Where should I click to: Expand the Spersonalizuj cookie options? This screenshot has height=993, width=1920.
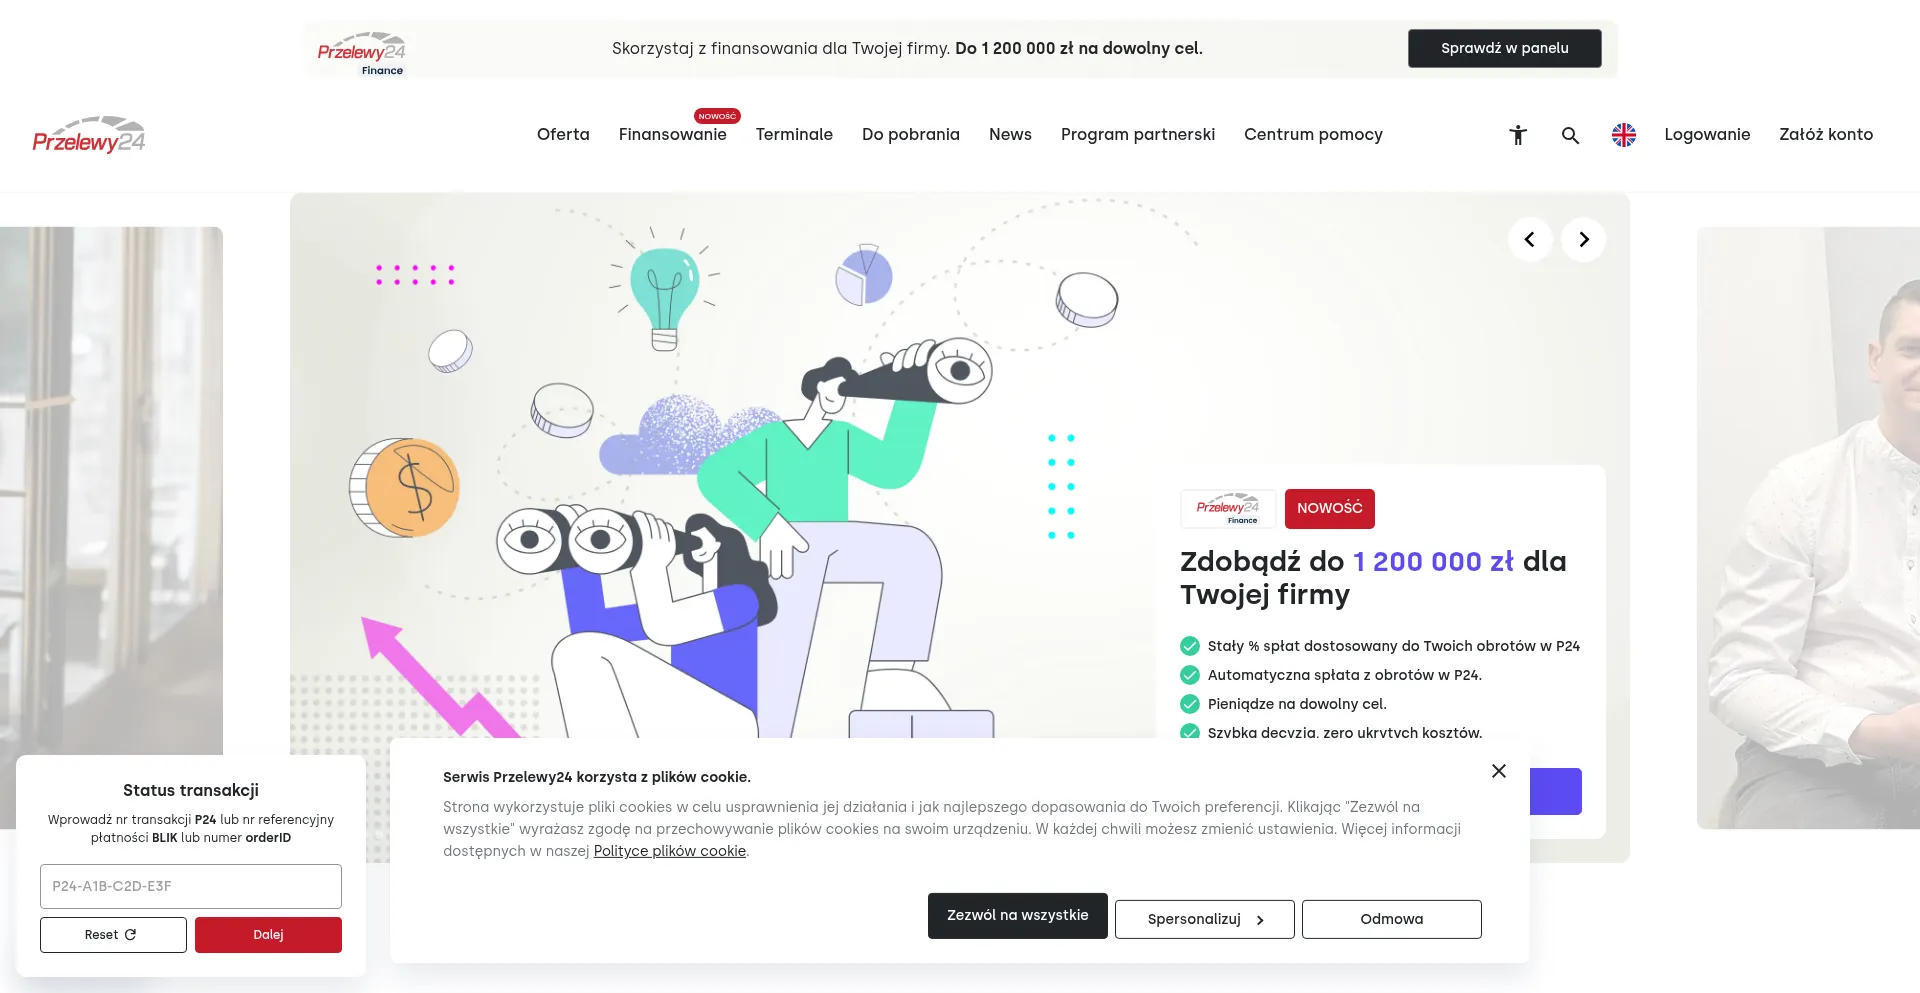tap(1205, 919)
